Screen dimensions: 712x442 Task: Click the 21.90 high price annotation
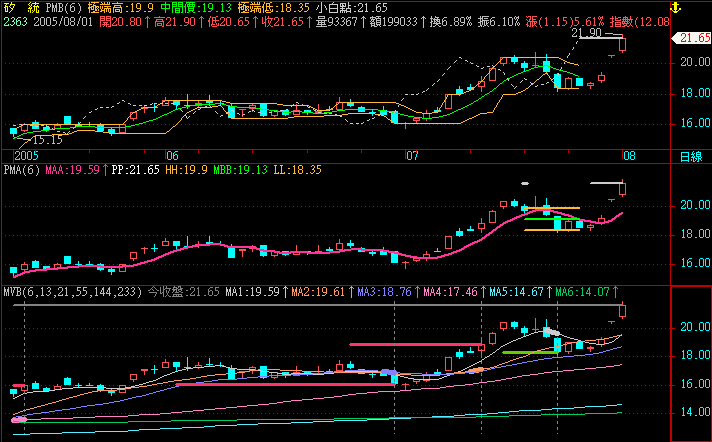pos(585,32)
